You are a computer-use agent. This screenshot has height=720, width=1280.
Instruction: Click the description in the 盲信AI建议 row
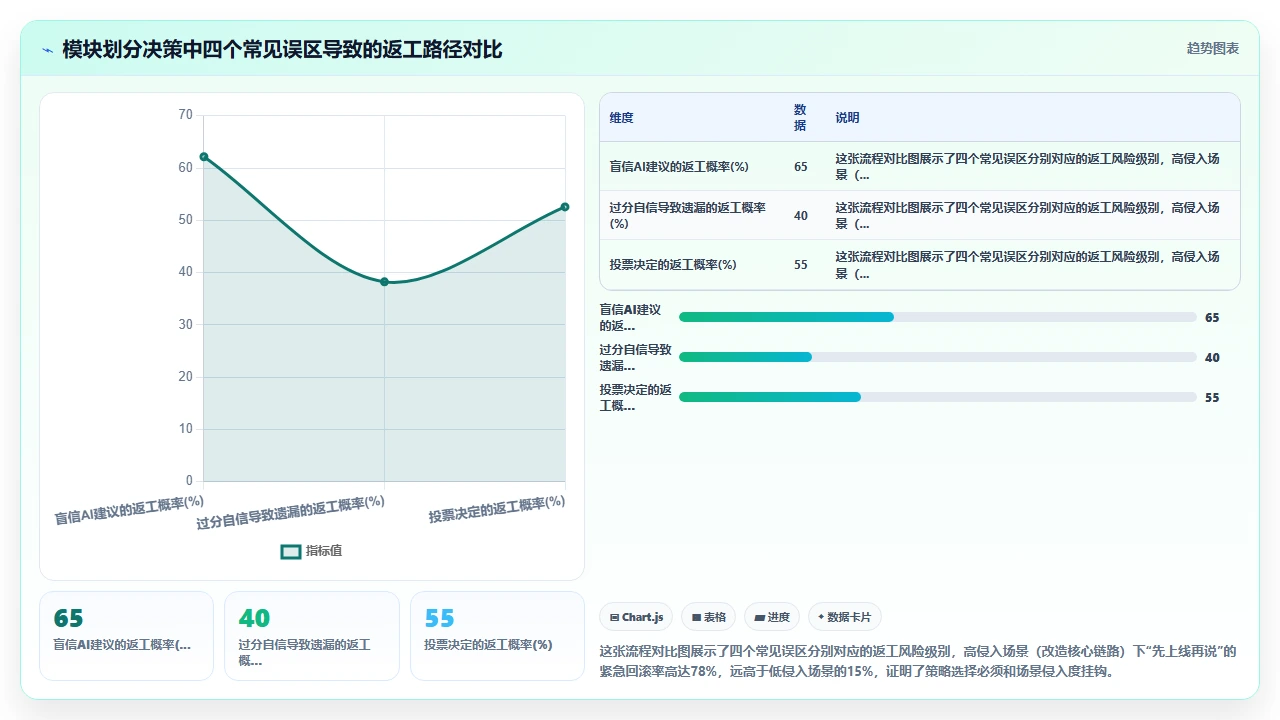(1028, 166)
